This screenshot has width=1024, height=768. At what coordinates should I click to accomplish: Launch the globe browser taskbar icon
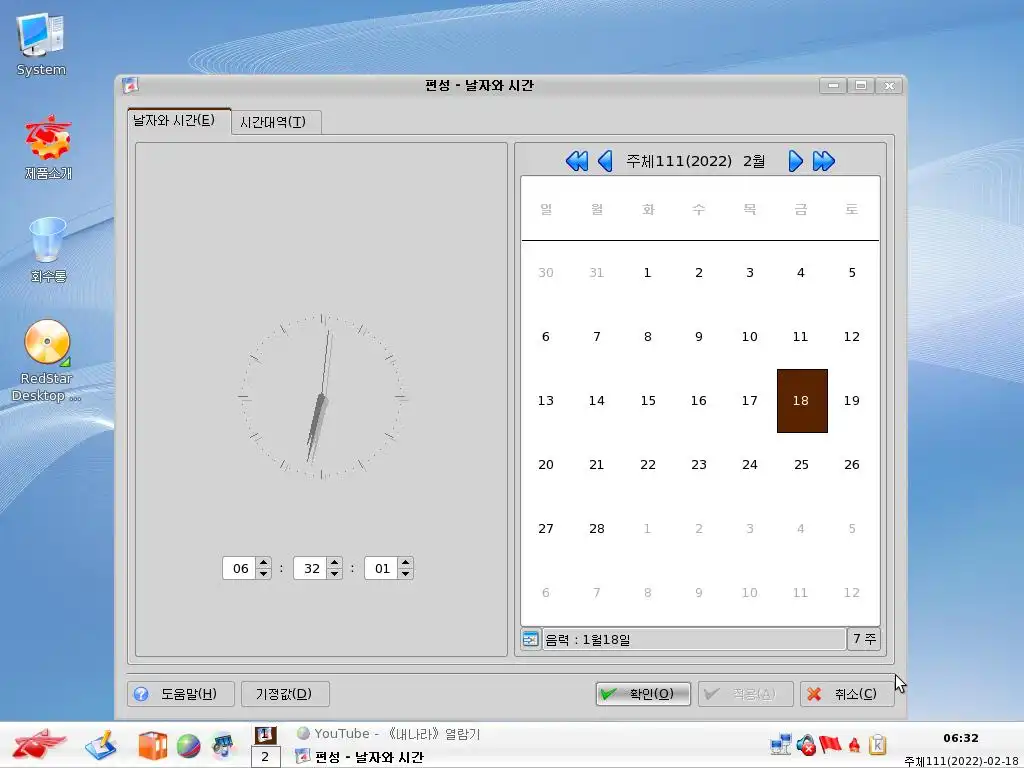coord(188,746)
